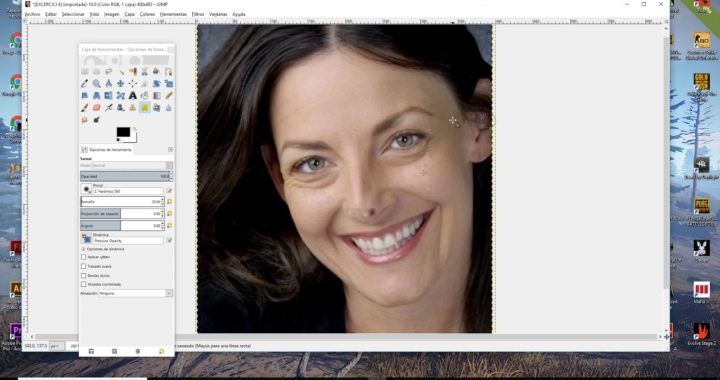Image resolution: width=720 pixels, height=380 pixels.
Task: Select the Select by Color tool
Action: pyautogui.click(x=132, y=72)
